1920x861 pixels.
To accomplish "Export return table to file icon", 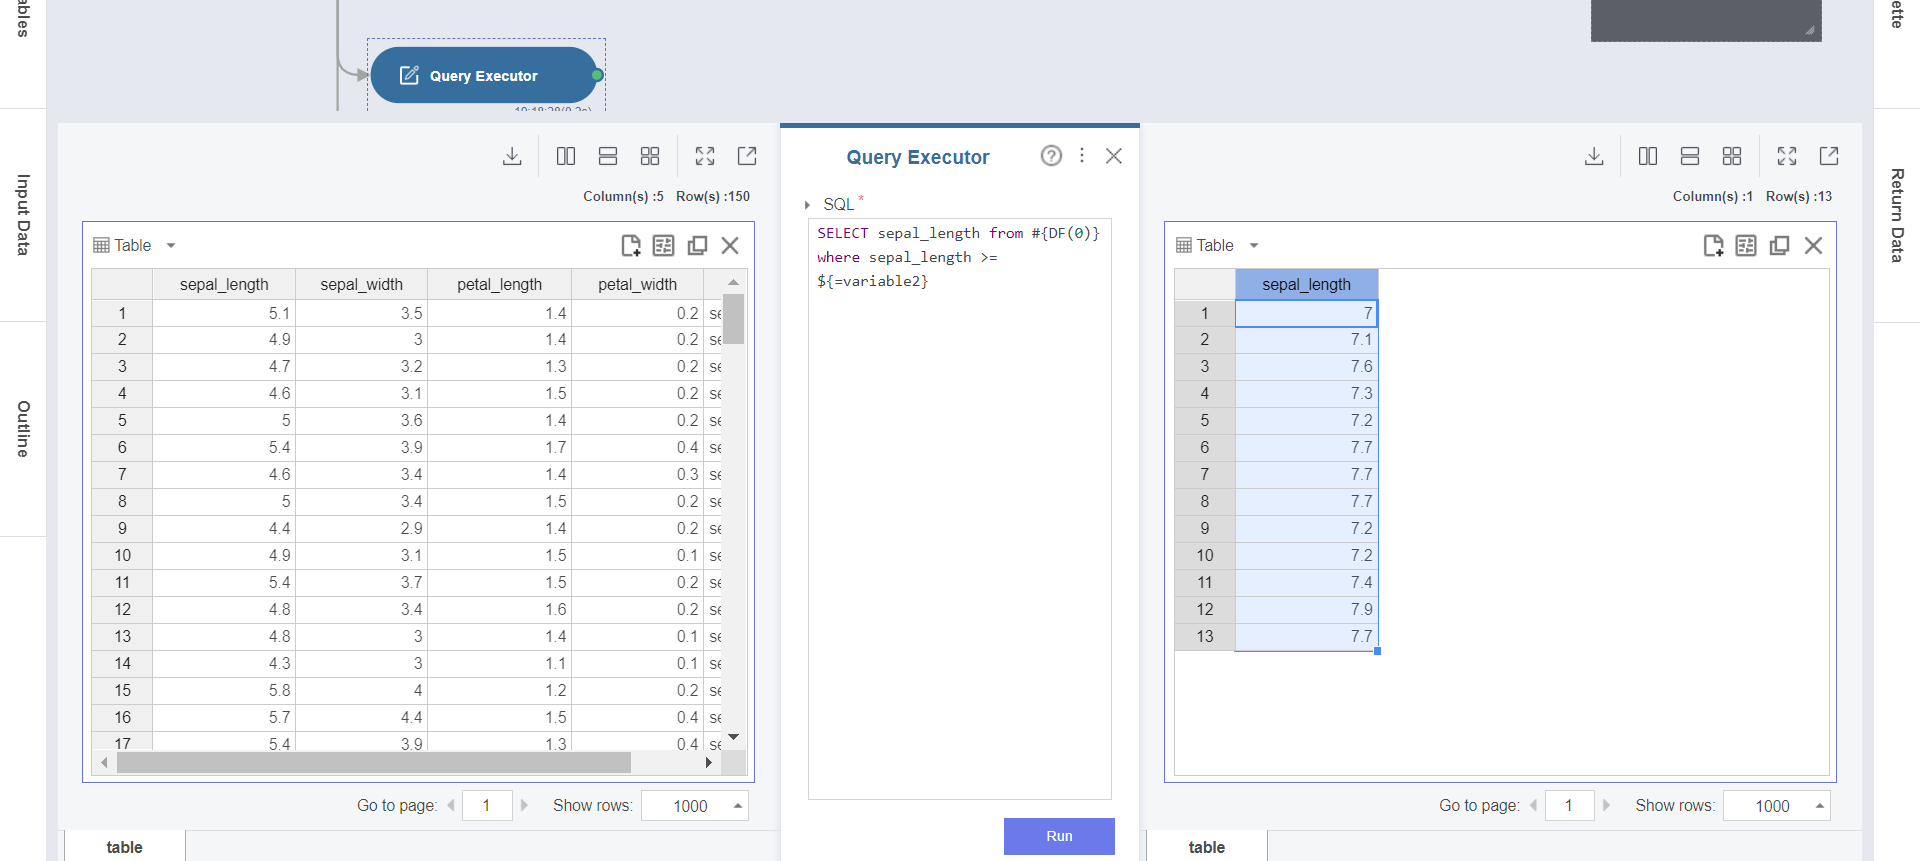I will [1714, 245].
